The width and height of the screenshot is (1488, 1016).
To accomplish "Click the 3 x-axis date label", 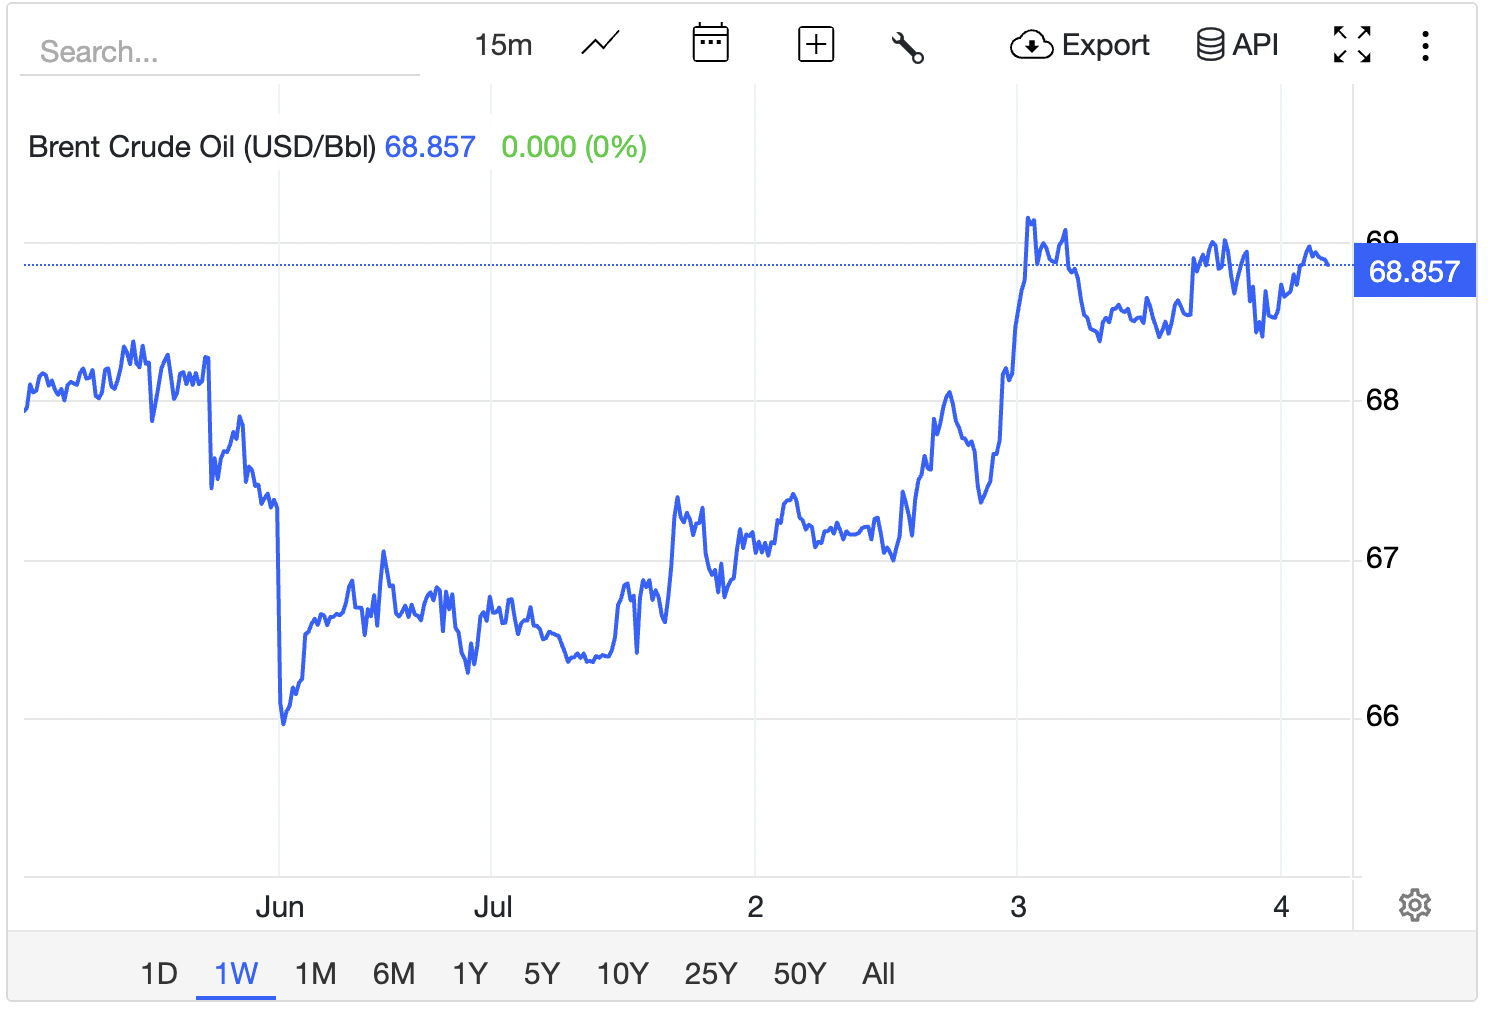I will (x=1018, y=907).
